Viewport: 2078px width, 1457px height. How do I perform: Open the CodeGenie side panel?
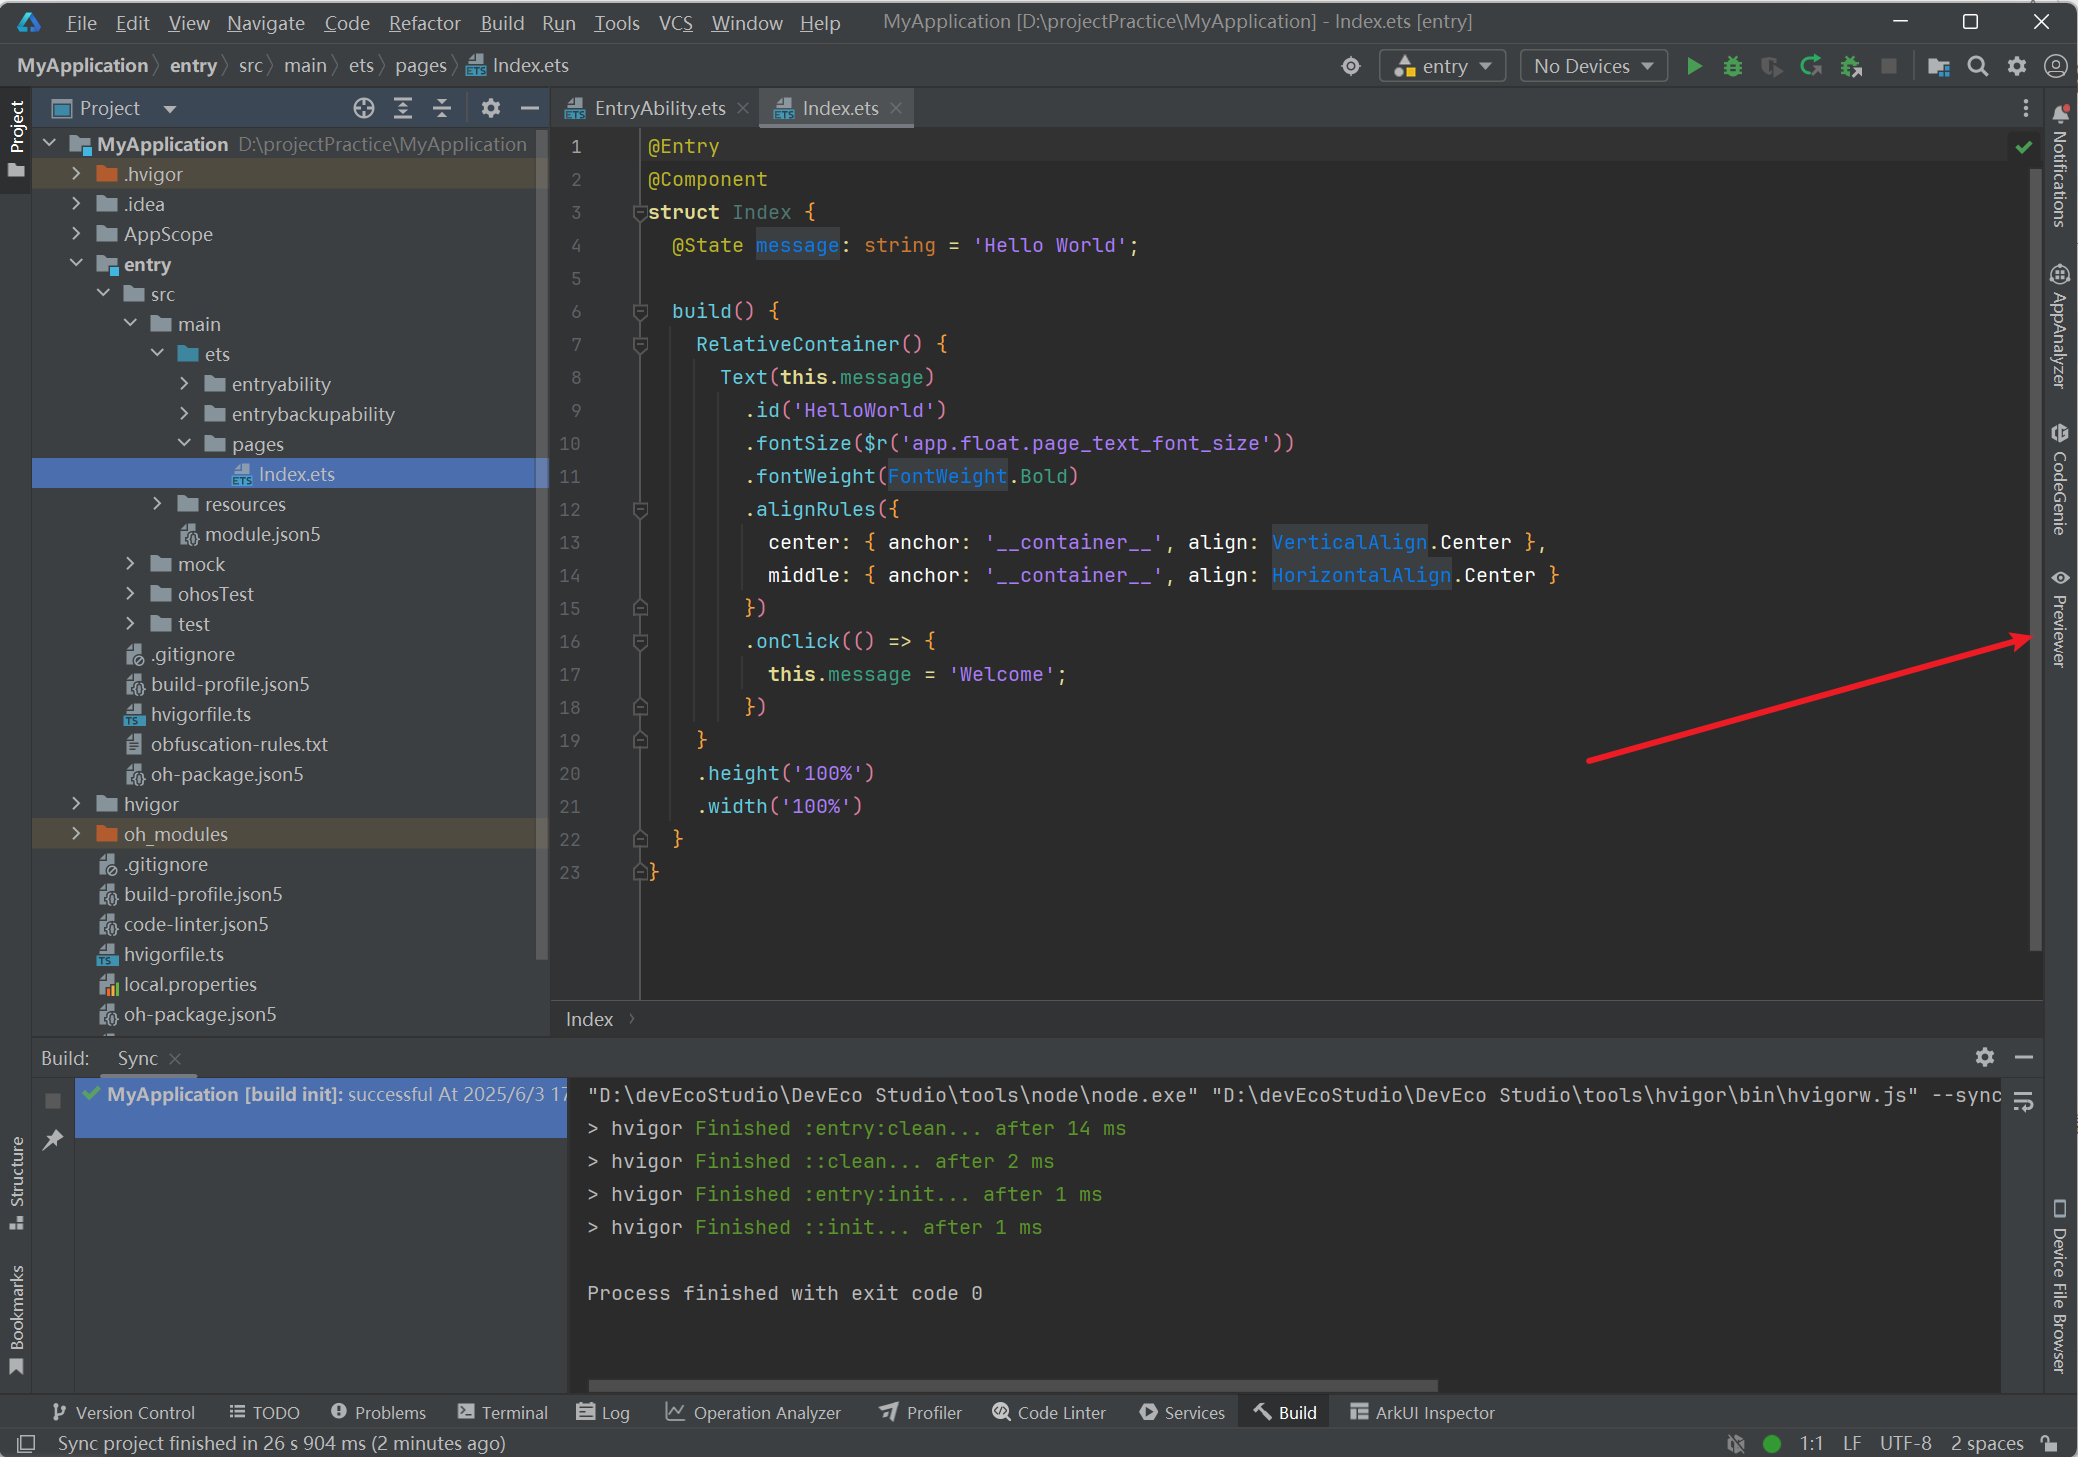pos(2059,480)
